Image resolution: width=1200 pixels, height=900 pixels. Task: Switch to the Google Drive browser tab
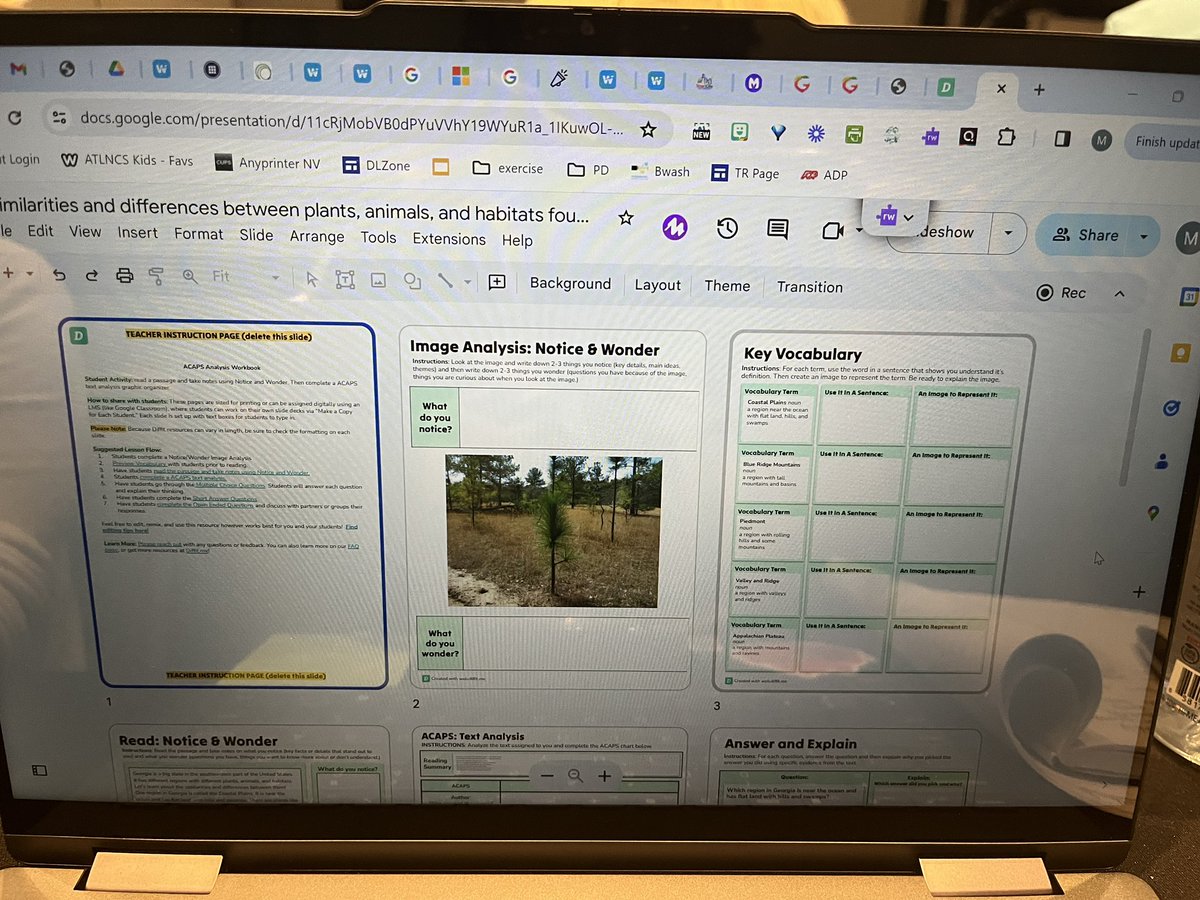coord(117,69)
